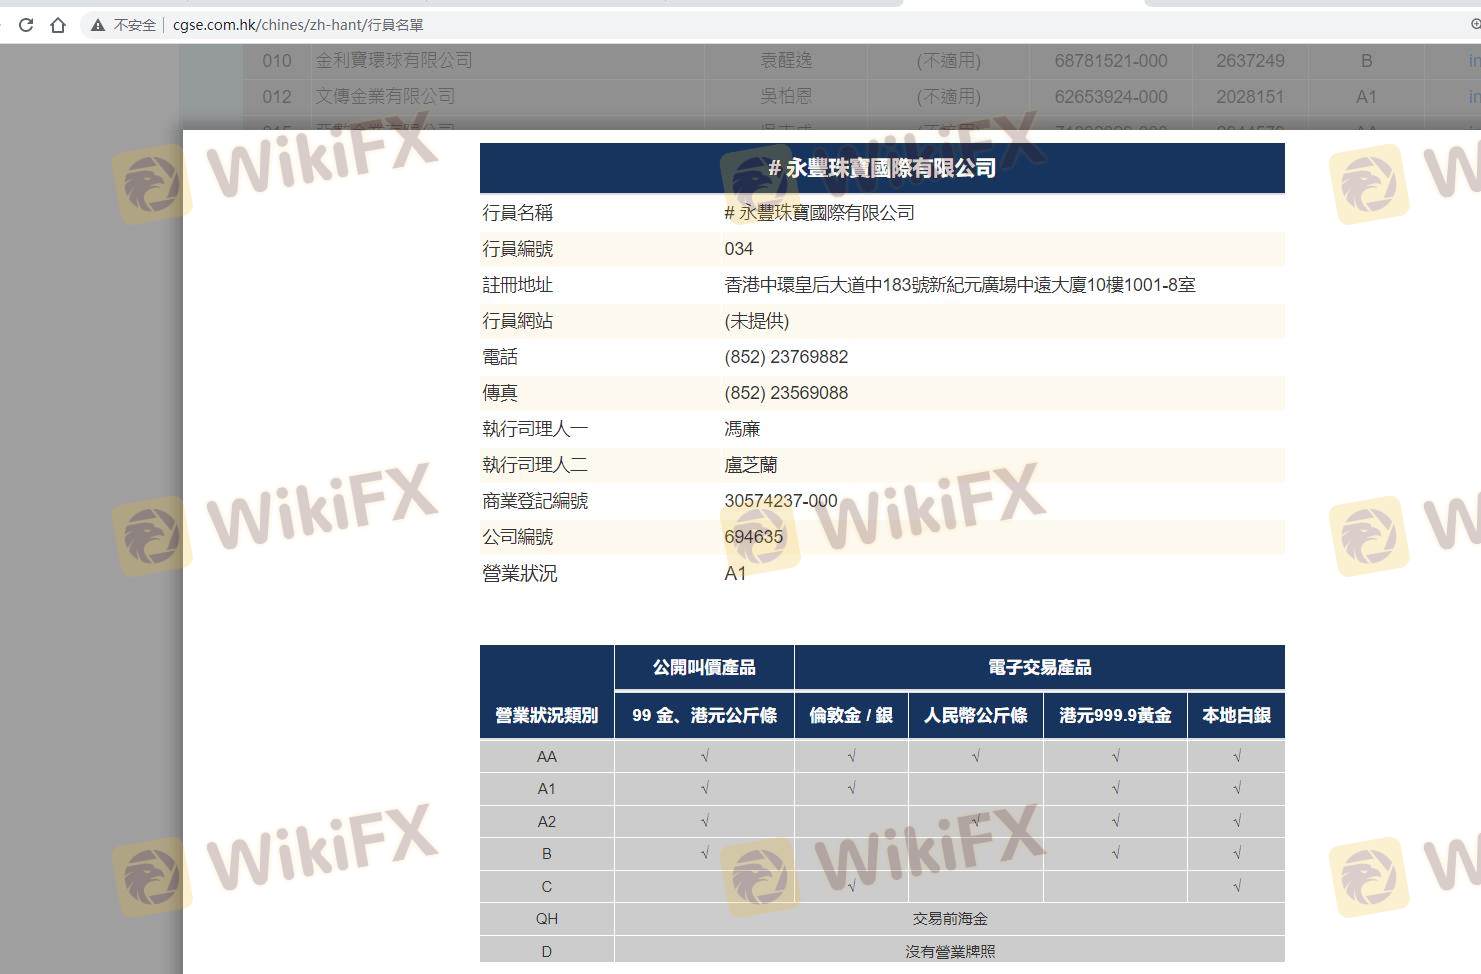1481x974 pixels.
Task: Click the 公開叫價產品 column header
Action: pyautogui.click(x=704, y=667)
